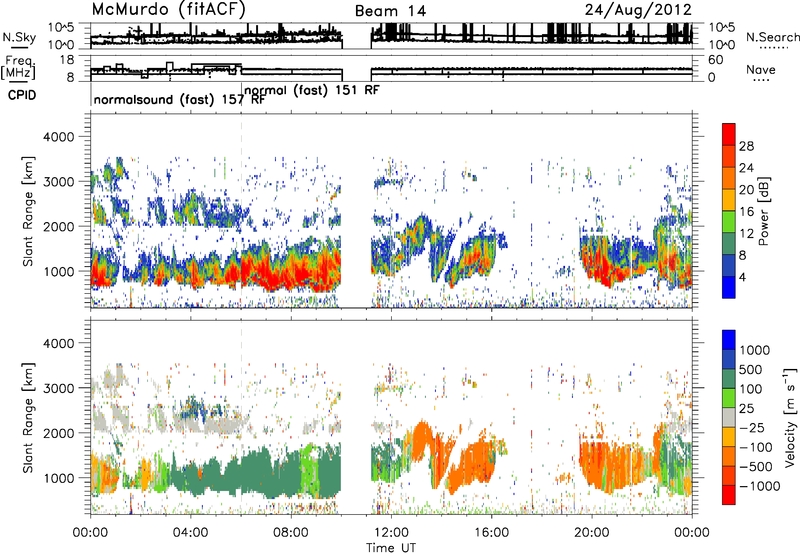Click the 'Time UT' axis label
800x554 pixels.
[x=391, y=548]
